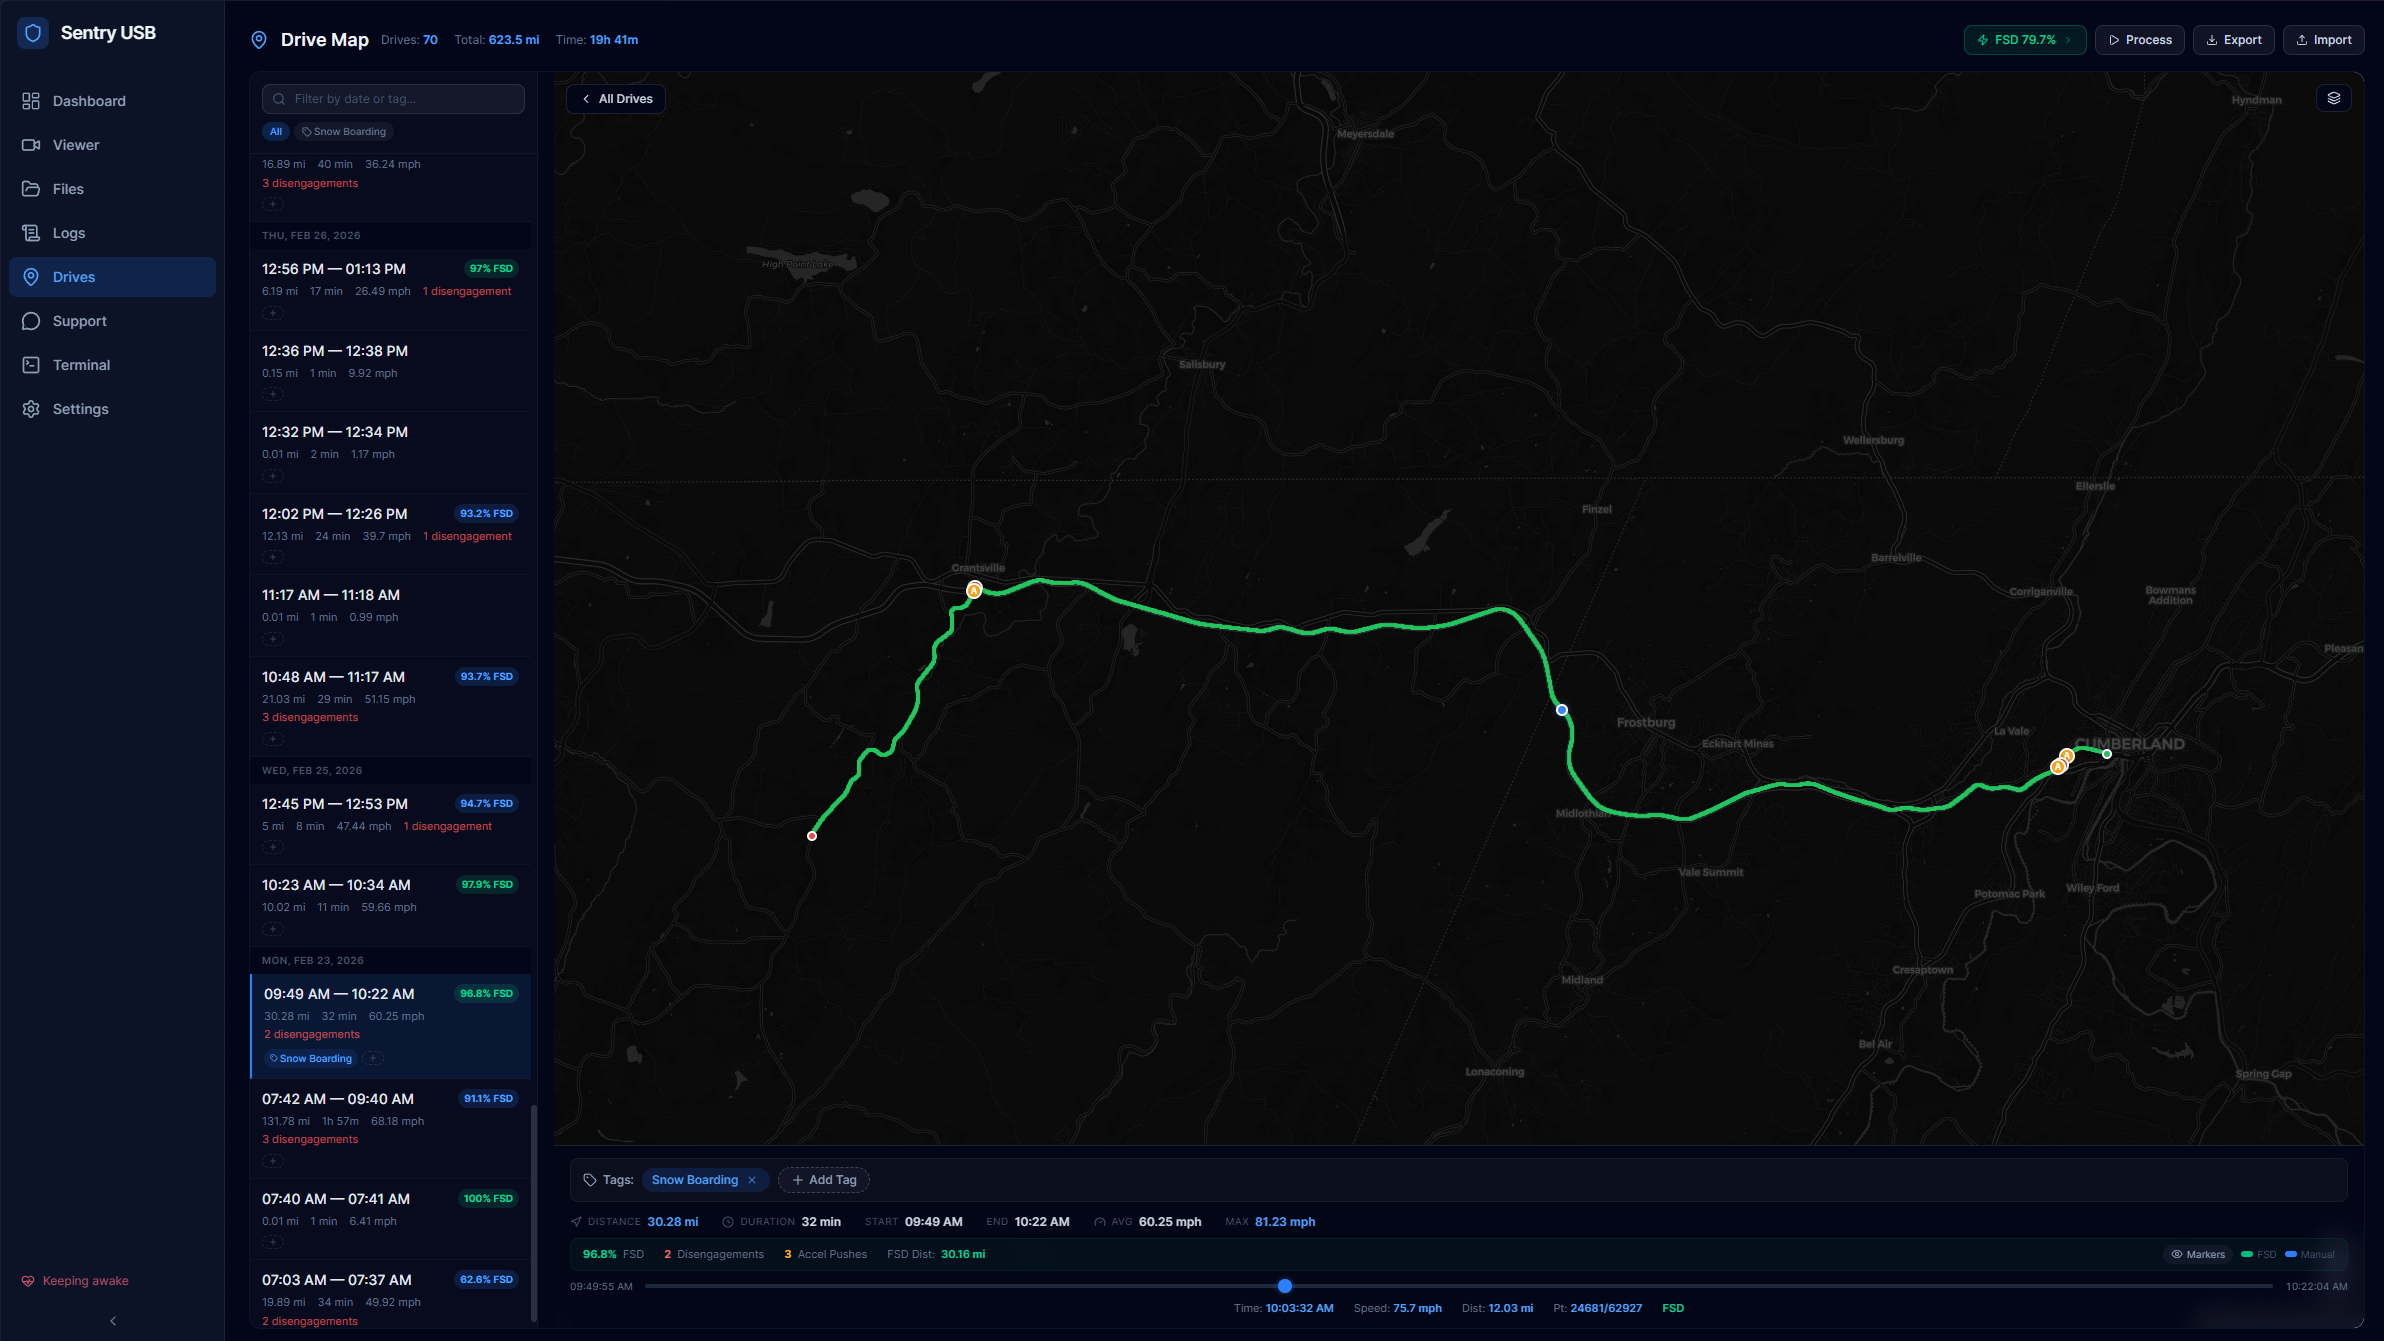Click the Export button
This screenshot has height=1341, width=2384.
pyautogui.click(x=2233, y=40)
